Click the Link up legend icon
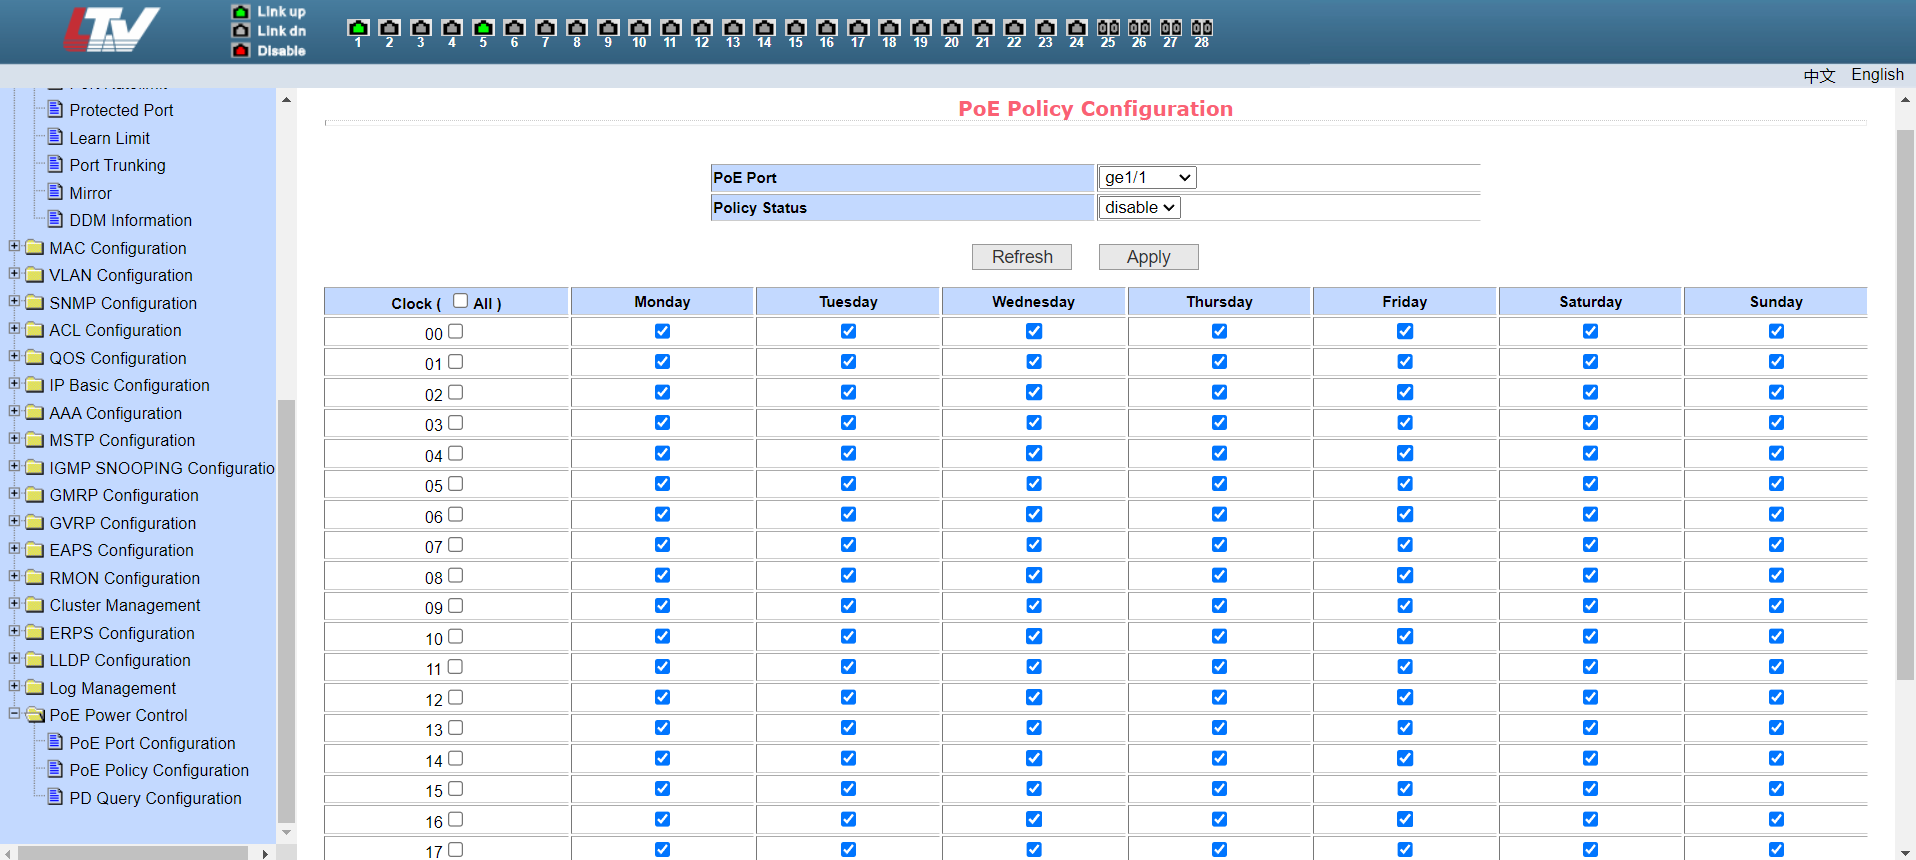The width and height of the screenshot is (1916, 860). pyautogui.click(x=241, y=12)
